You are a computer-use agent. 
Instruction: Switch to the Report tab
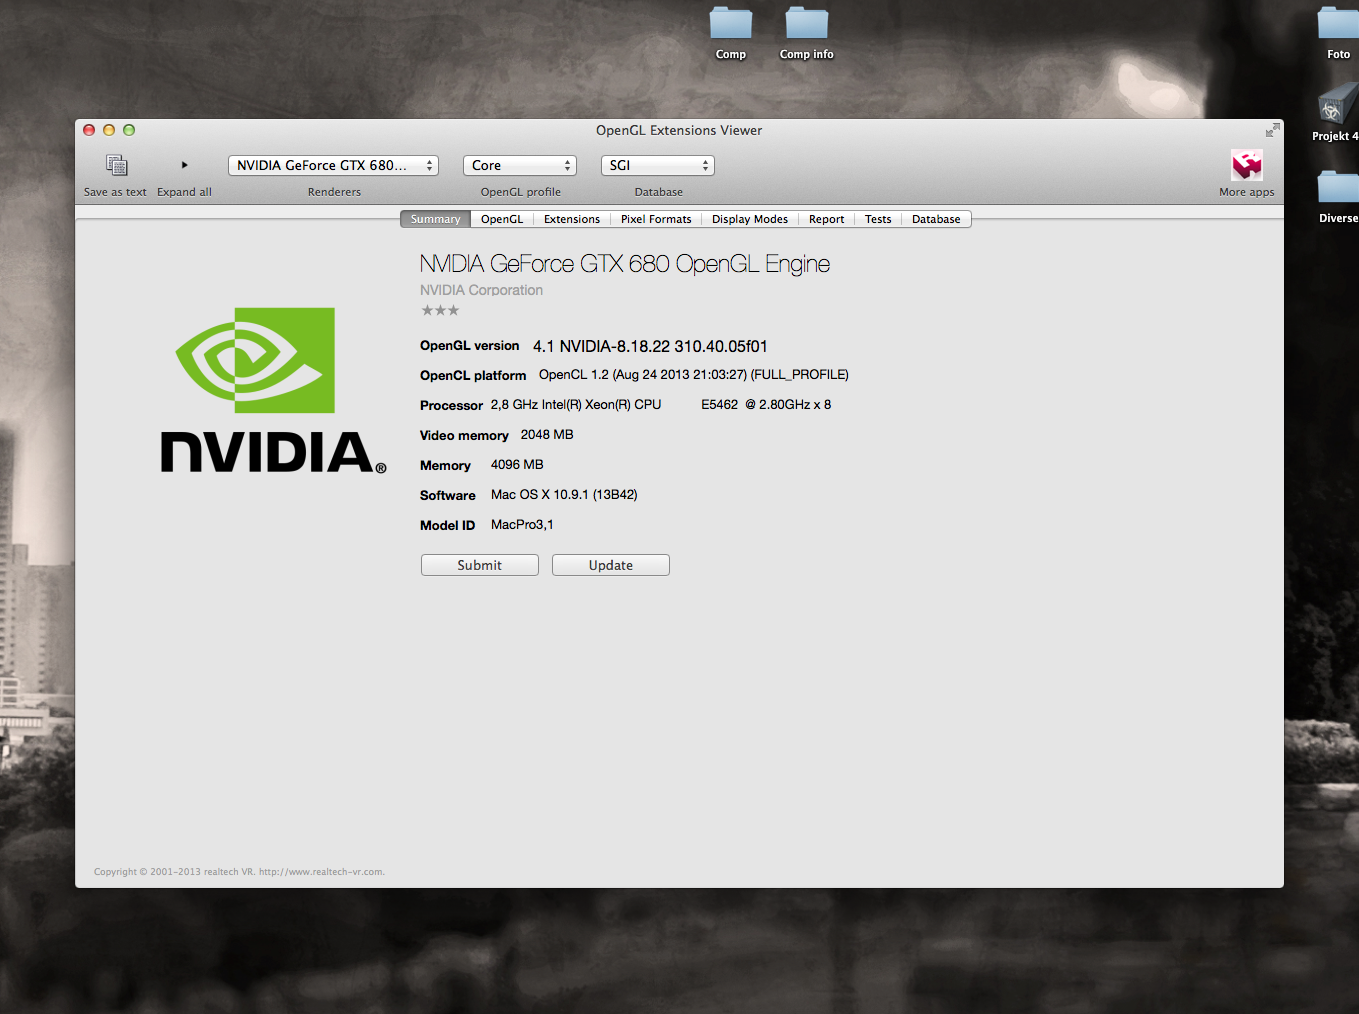[826, 219]
